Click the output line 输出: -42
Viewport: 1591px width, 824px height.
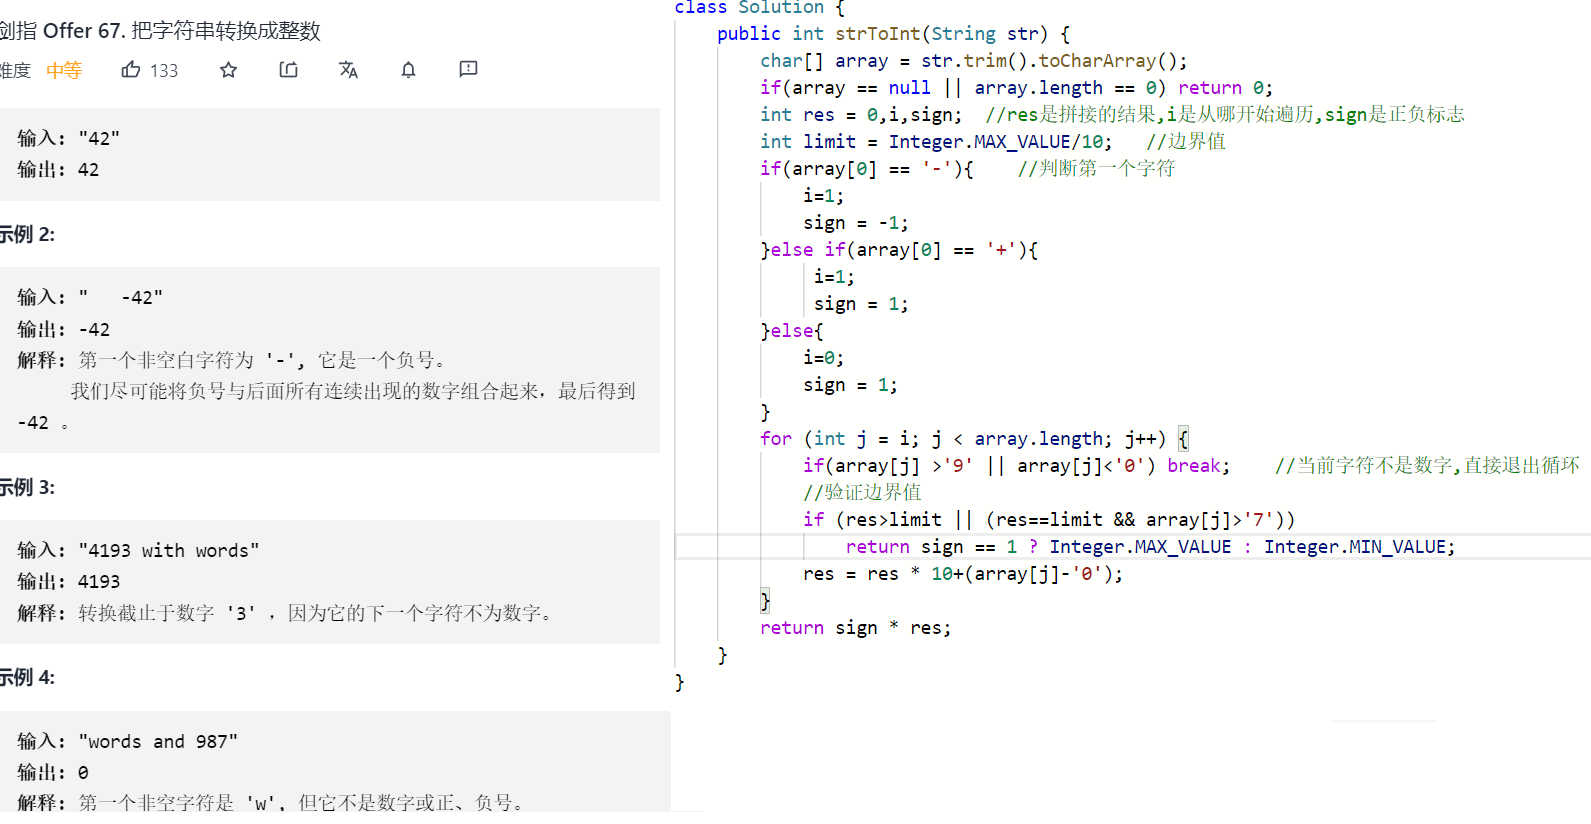pyautogui.click(x=64, y=330)
